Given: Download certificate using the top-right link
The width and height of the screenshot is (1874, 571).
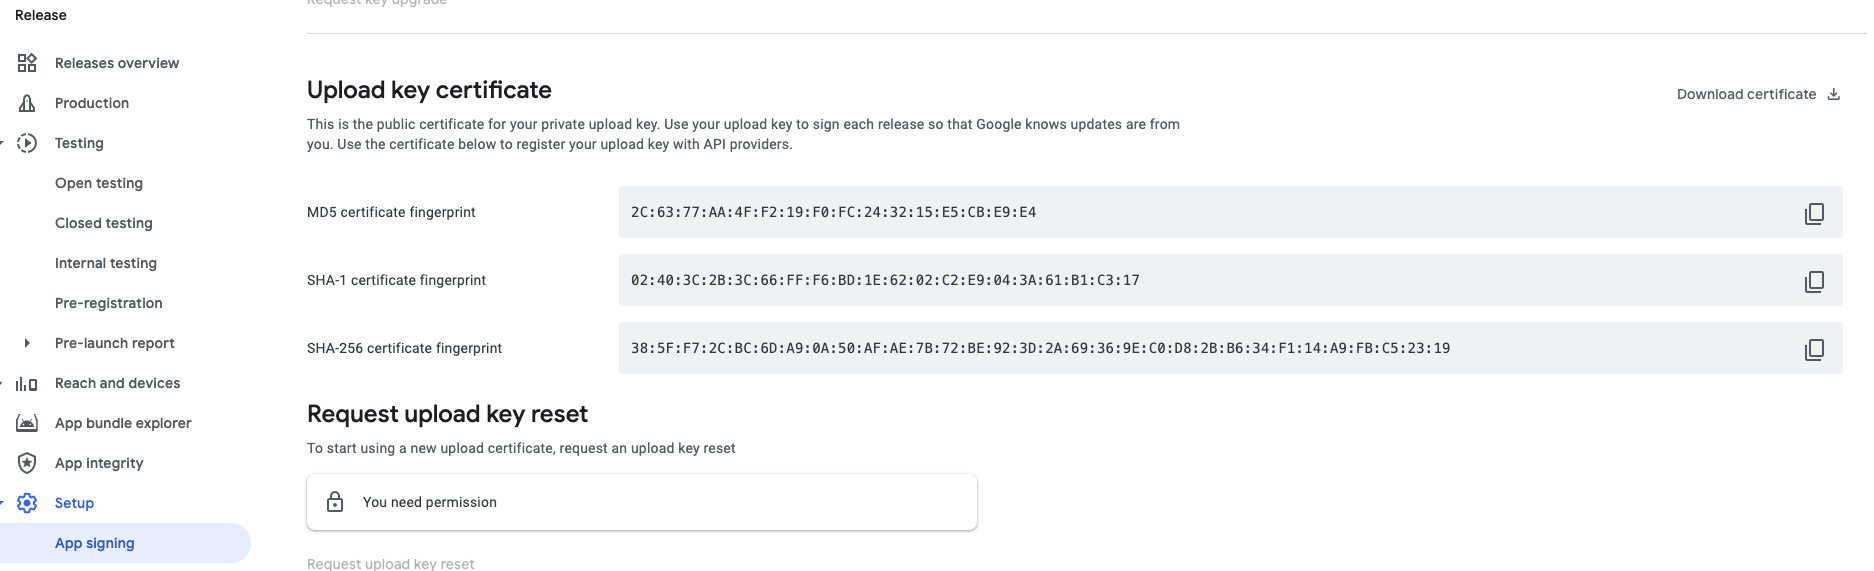Looking at the screenshot, I should point(1758,94).
